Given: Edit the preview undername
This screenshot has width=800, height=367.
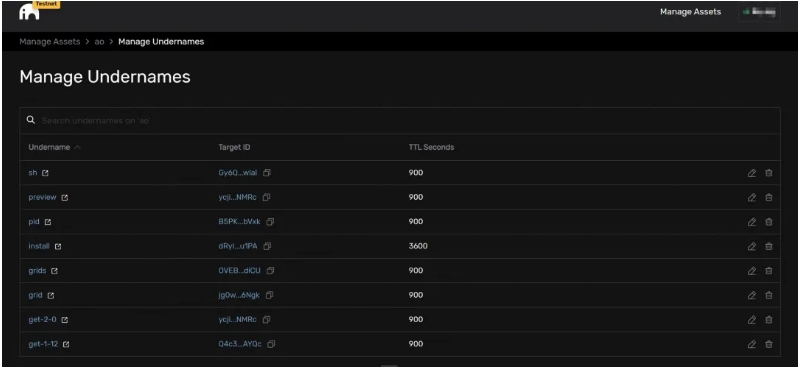Looking at the screenshot, I should click(x=752, y=198).
